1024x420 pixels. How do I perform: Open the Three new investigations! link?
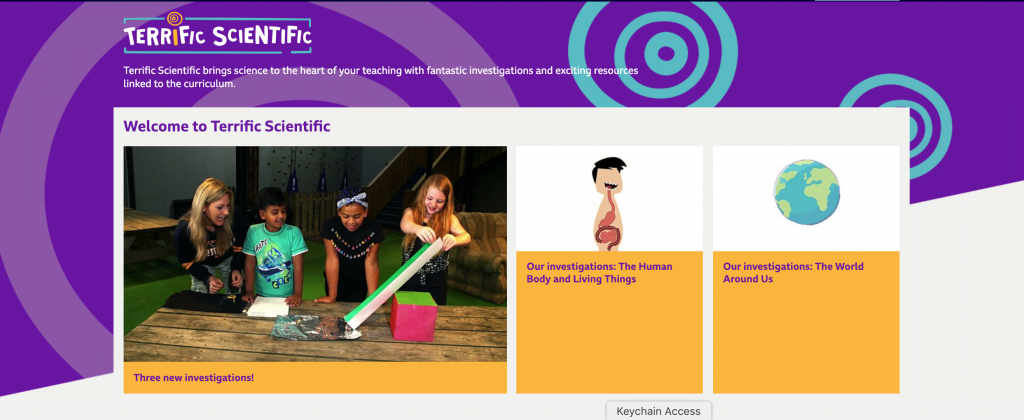click(193, 378)
